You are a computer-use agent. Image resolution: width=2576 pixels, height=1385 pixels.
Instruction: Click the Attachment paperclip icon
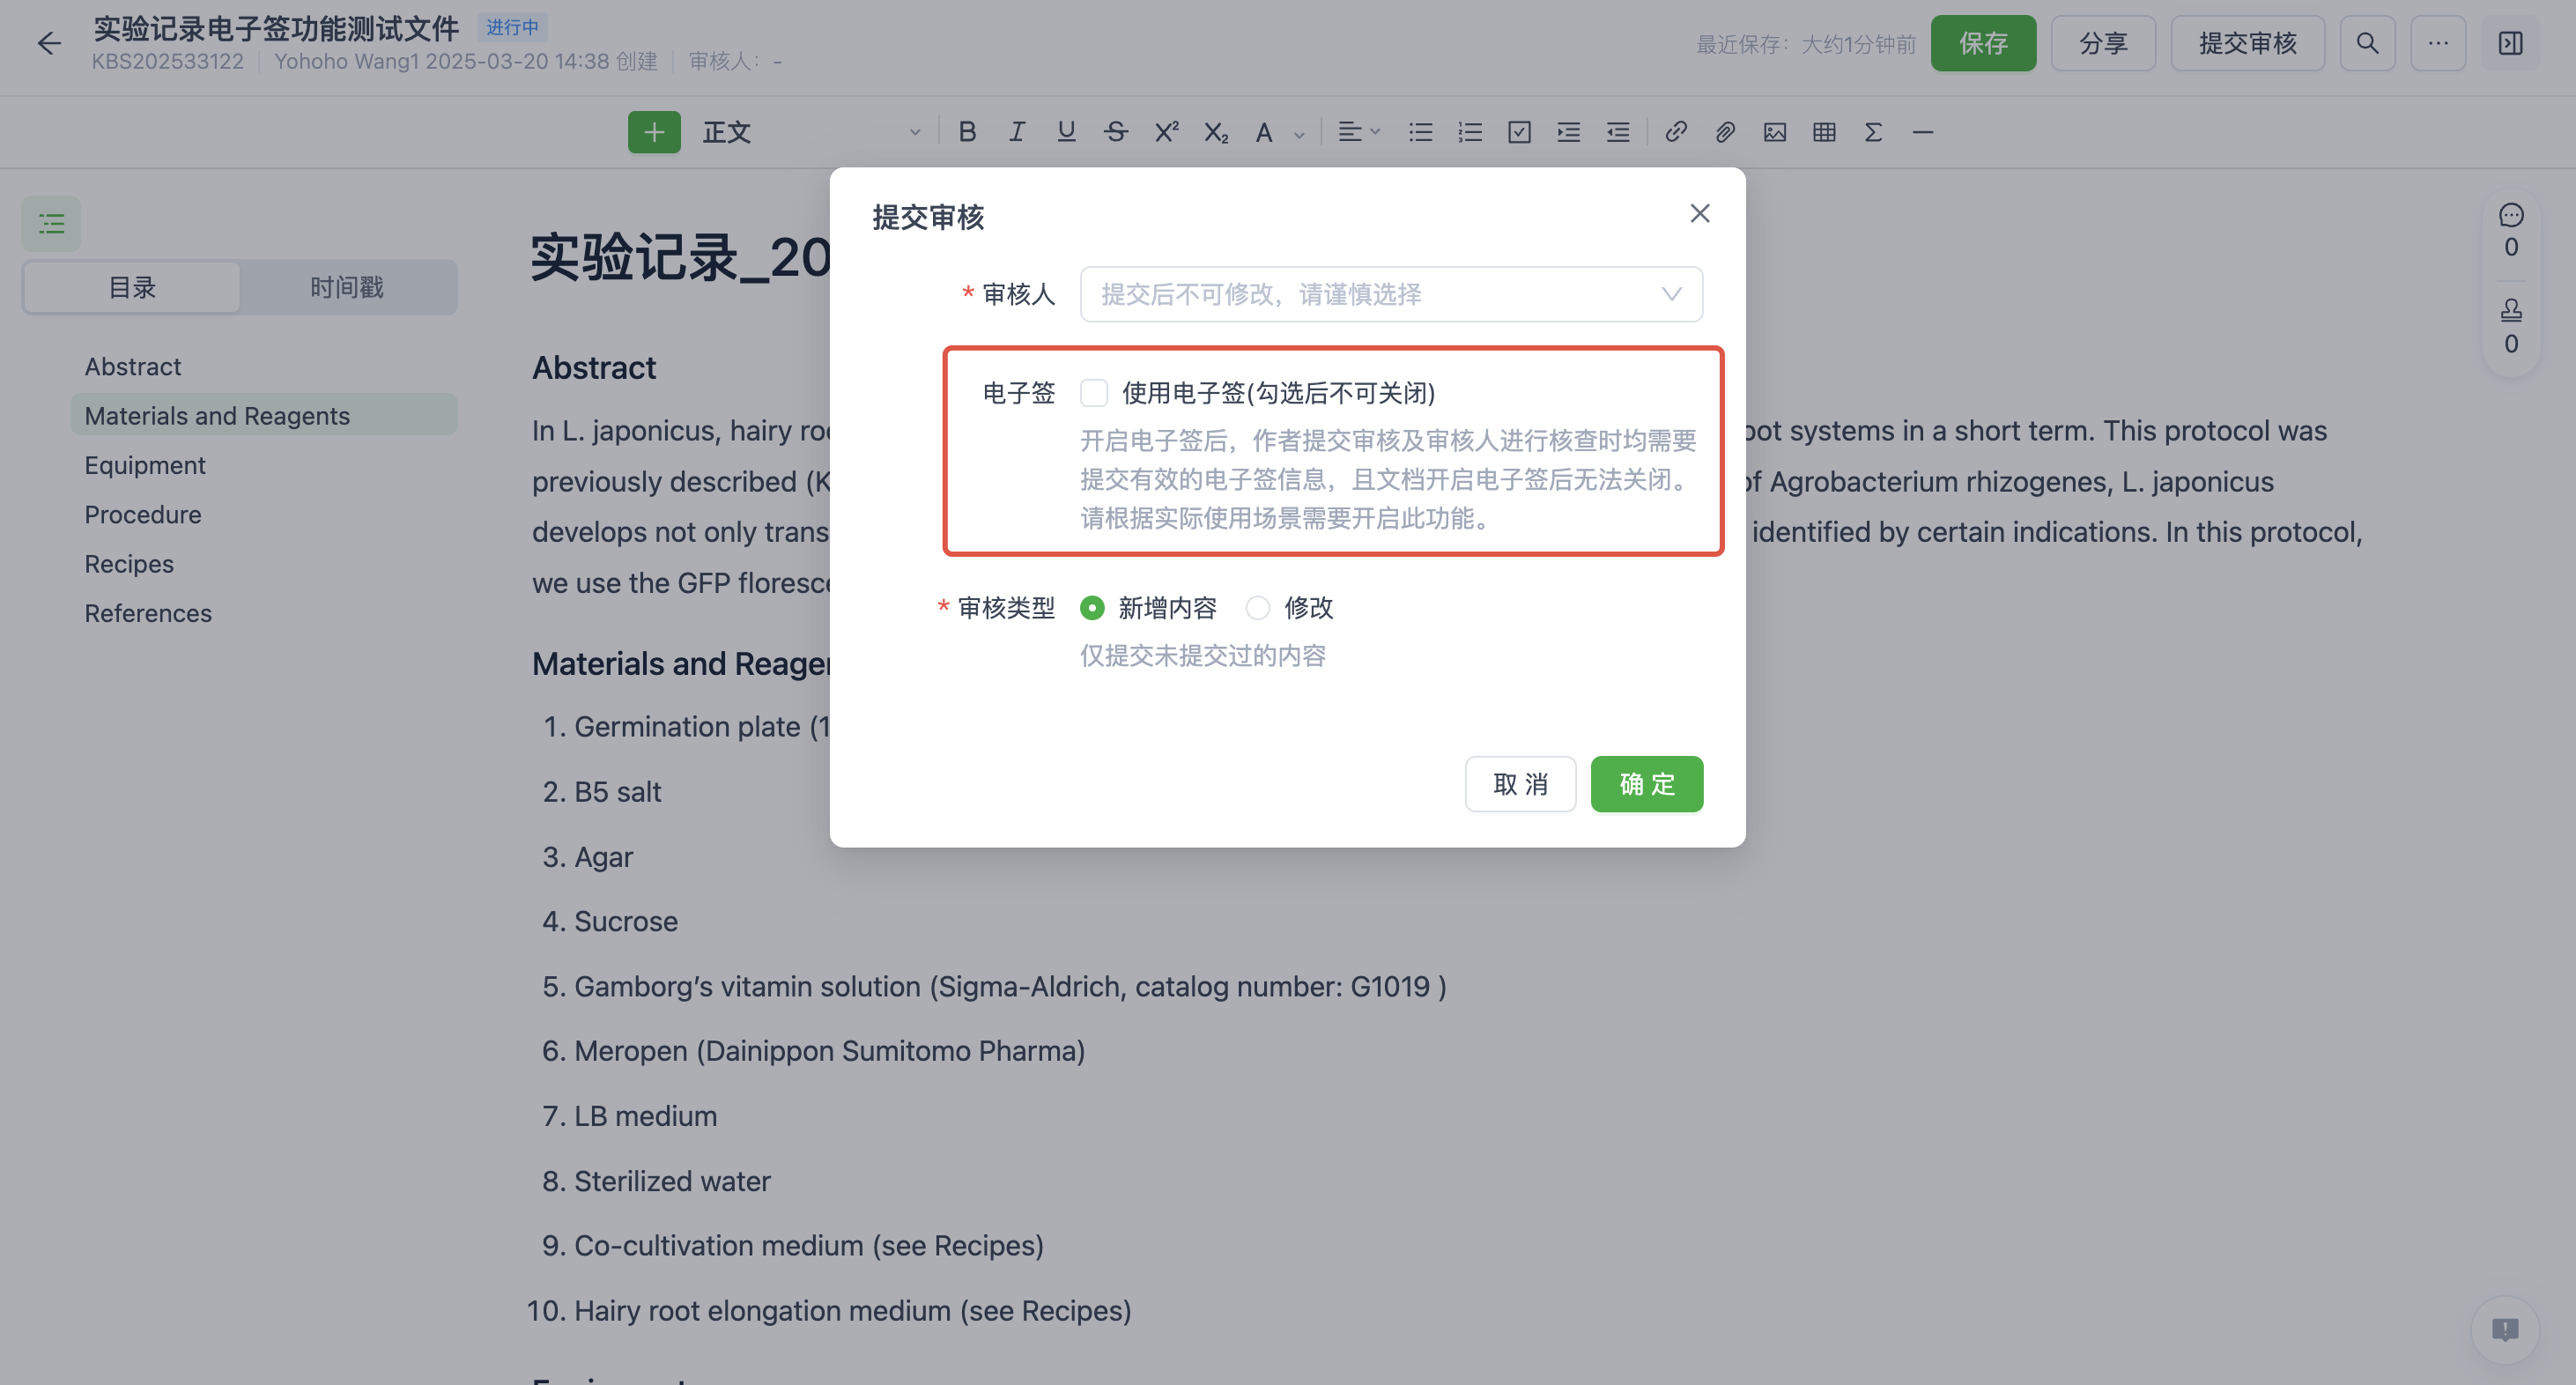point(1724,132)
